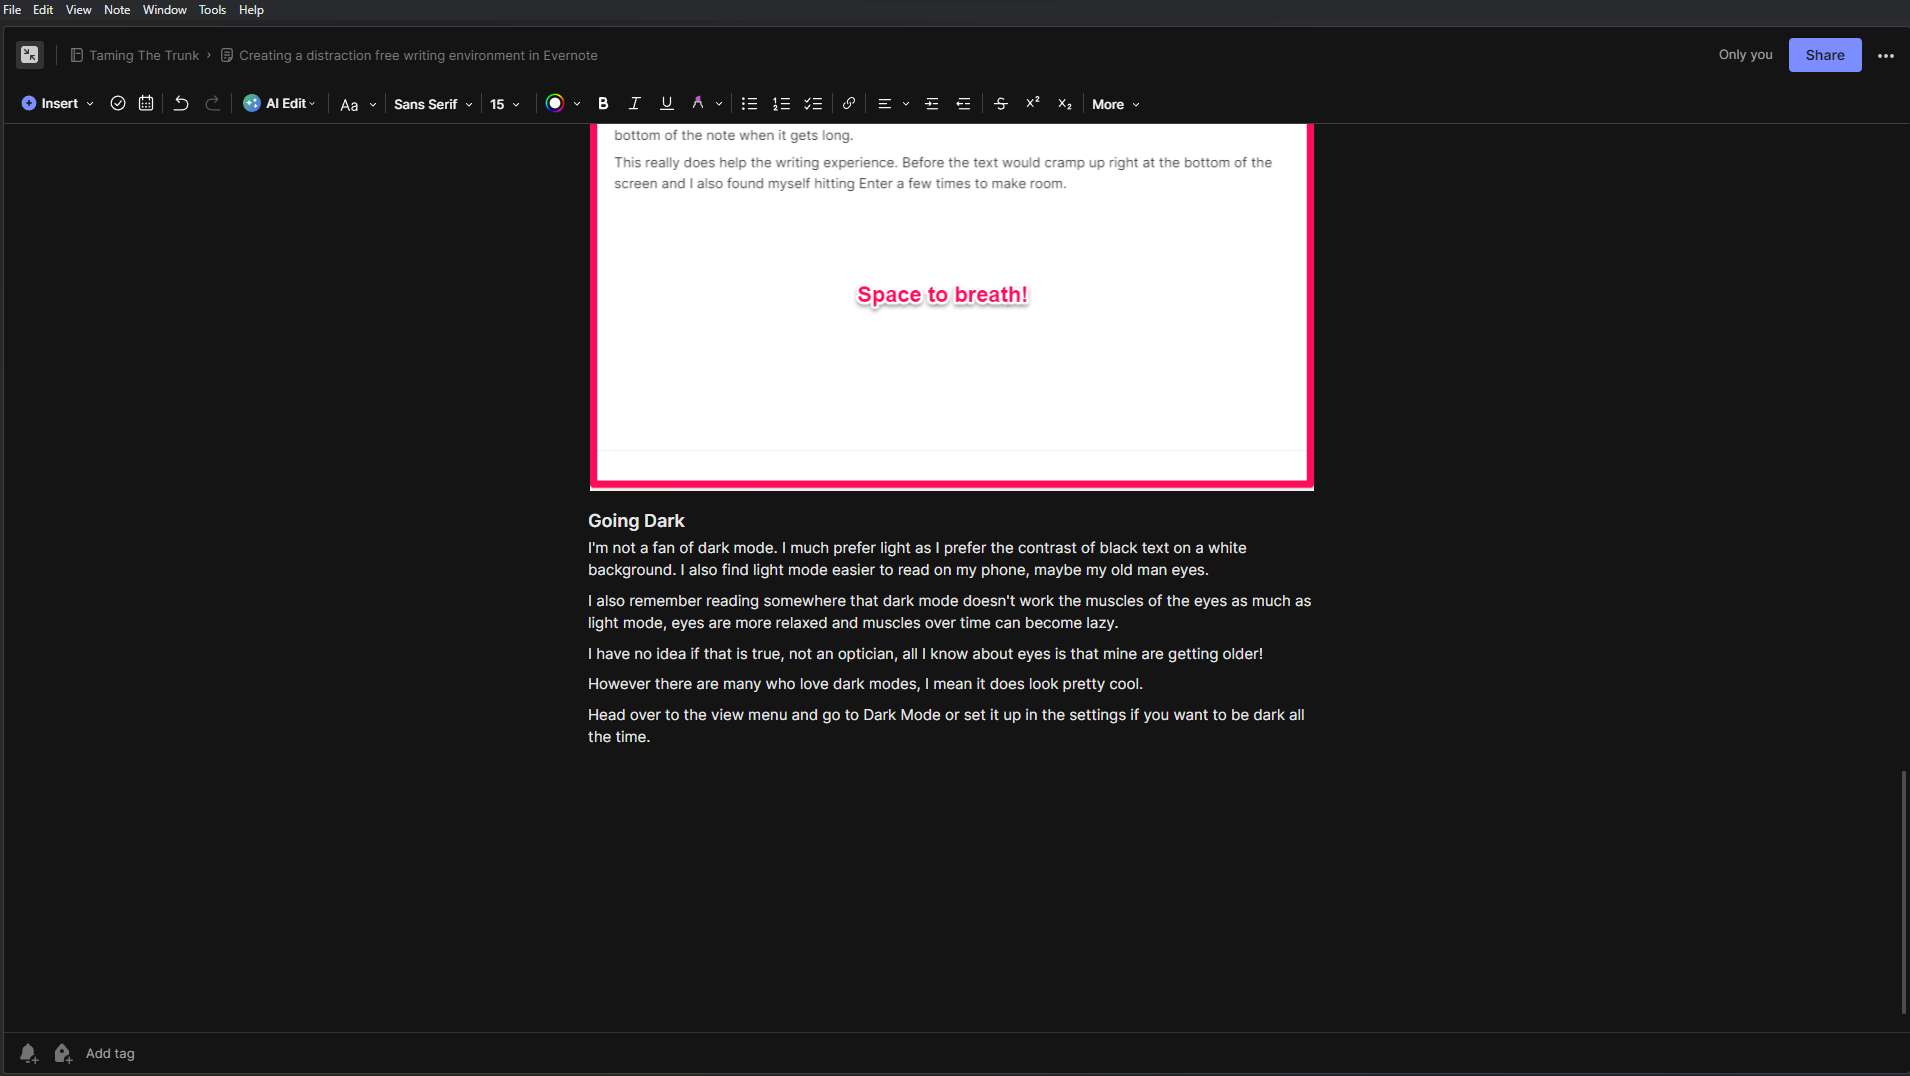
Task: Open the Taming The Trunk notebook link
Action: [x=143, y=55]
